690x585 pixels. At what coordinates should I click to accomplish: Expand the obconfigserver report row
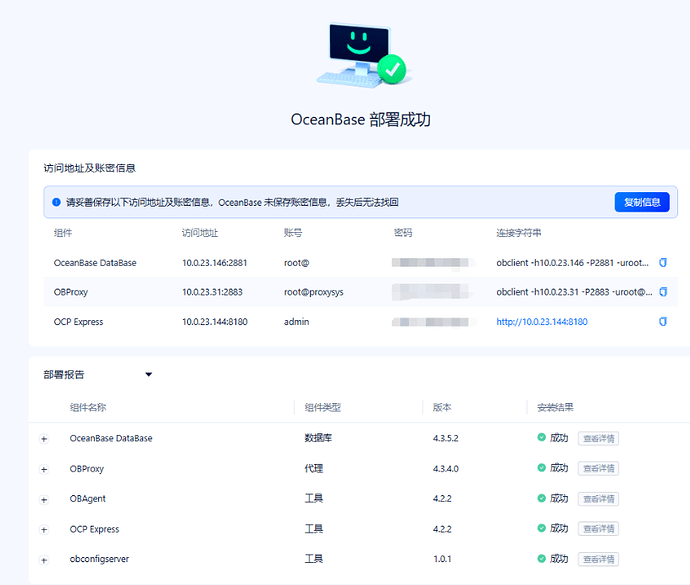(x=44, y=560)
